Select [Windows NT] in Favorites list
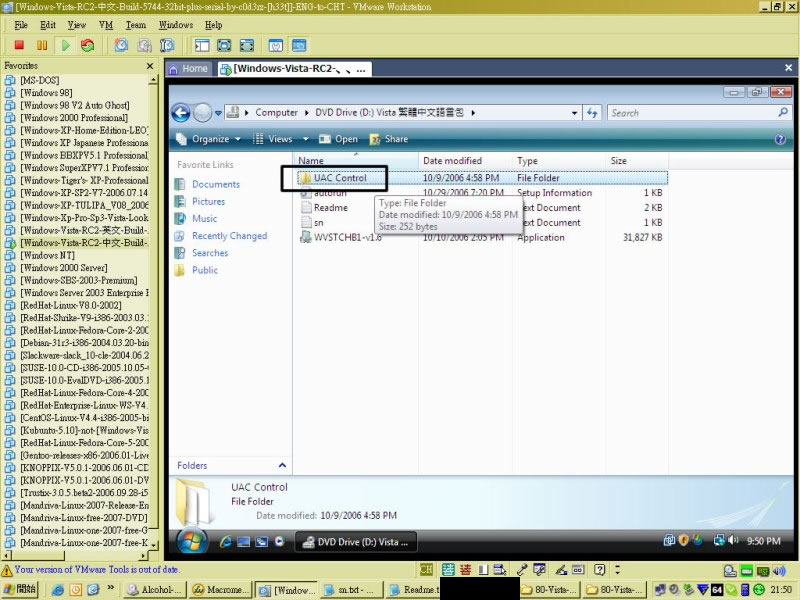The image size is (800, 600). coord(47,255)
